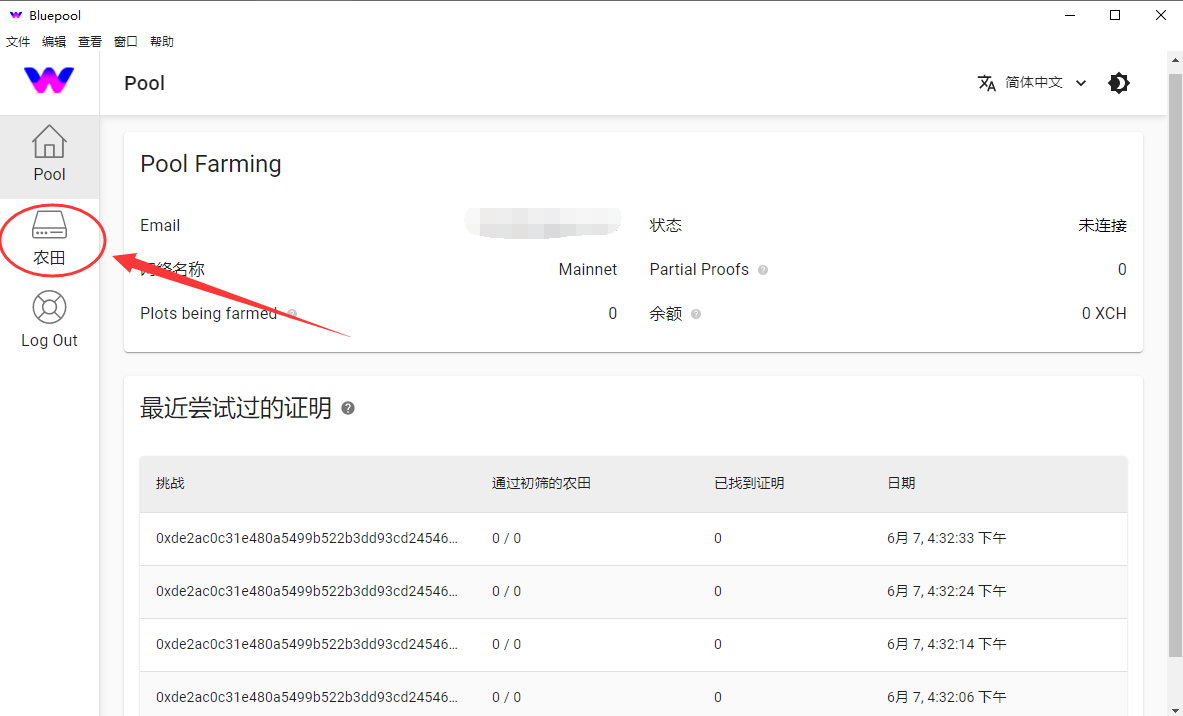This screenshot has width=1183, height=716.
Task: Click help icon next to Partial Proofs
Action: click(763, 270)
